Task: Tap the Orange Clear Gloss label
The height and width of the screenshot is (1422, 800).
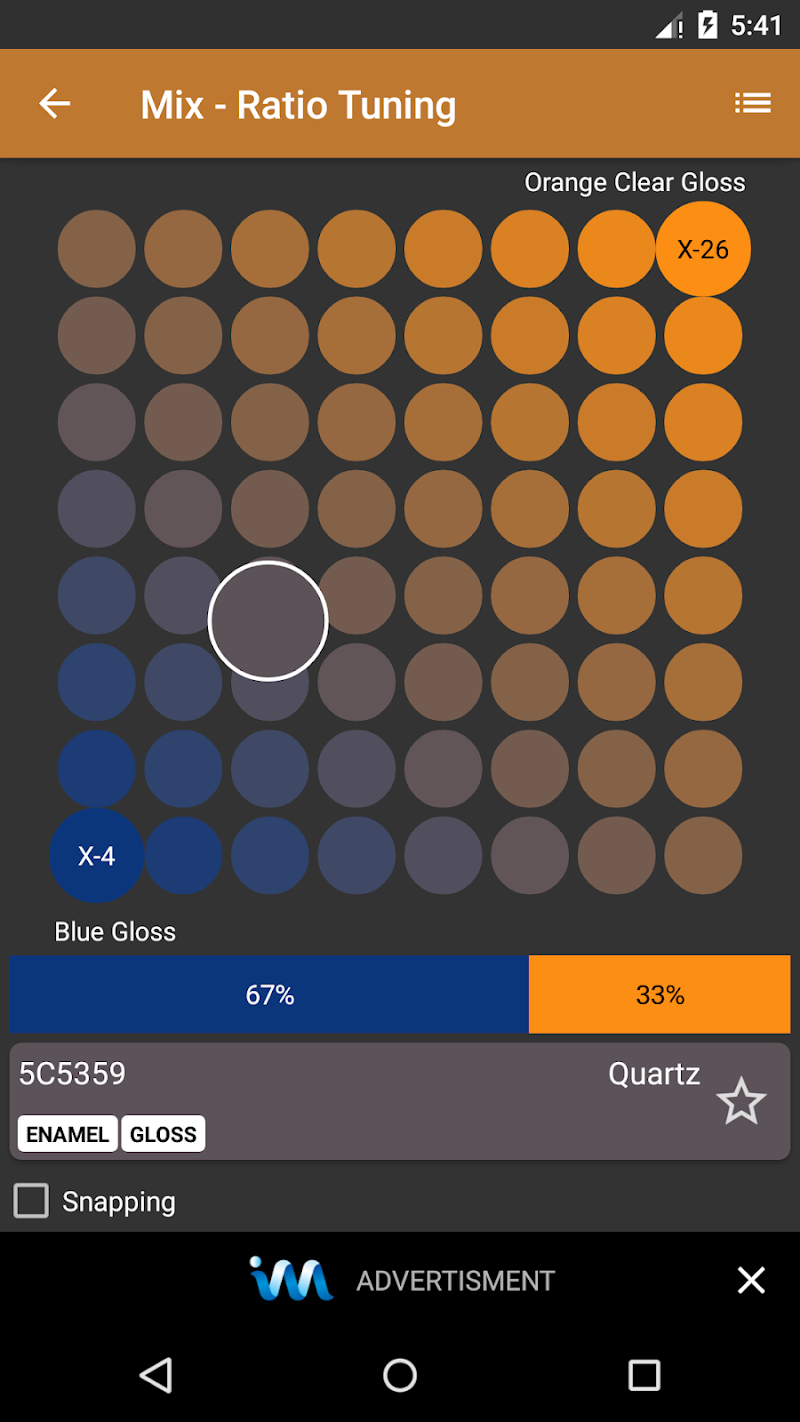Action: tap(635, 182)
